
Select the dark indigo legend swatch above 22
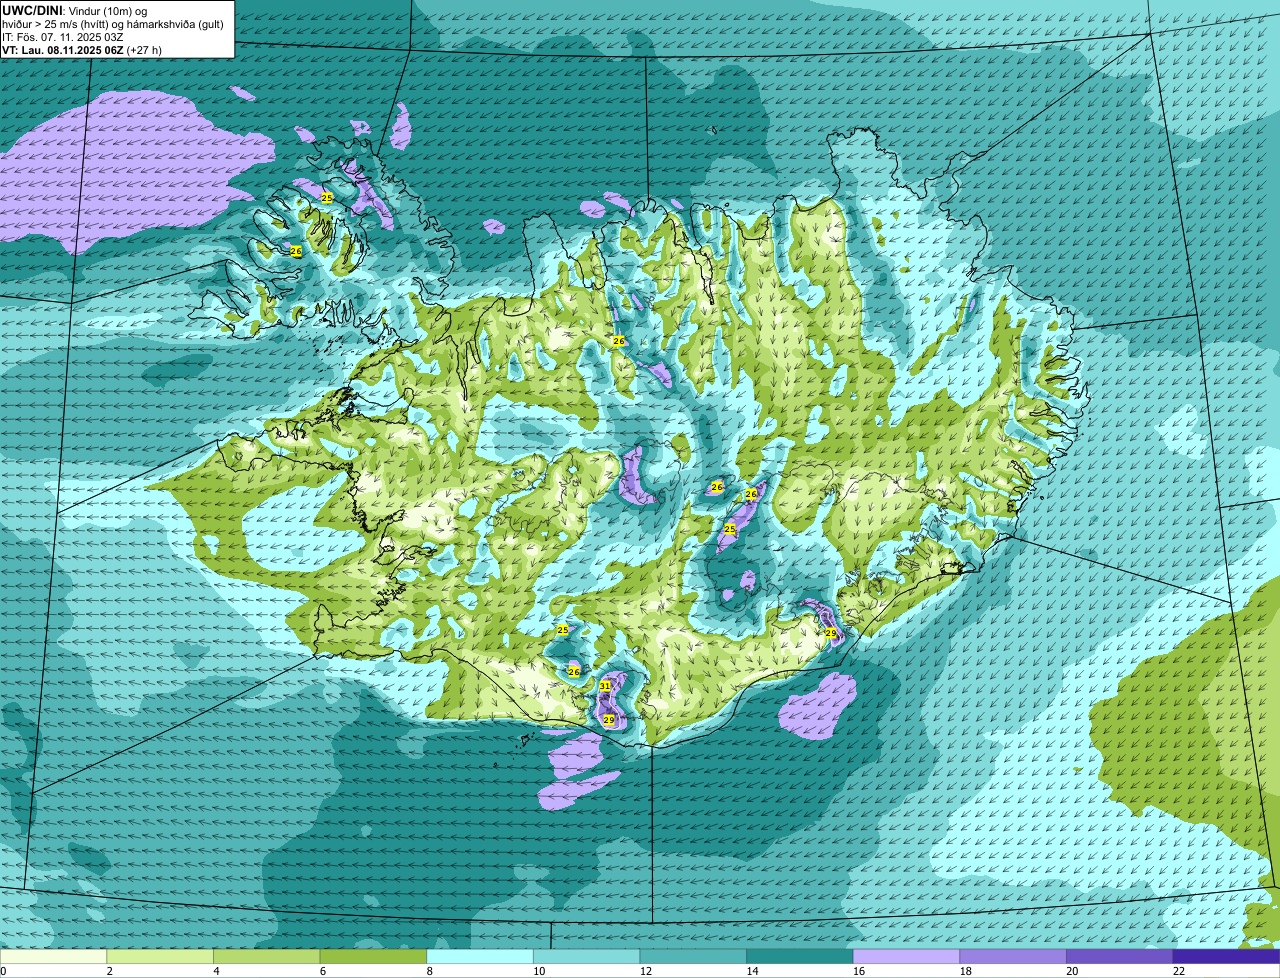tap(1226, 956)
